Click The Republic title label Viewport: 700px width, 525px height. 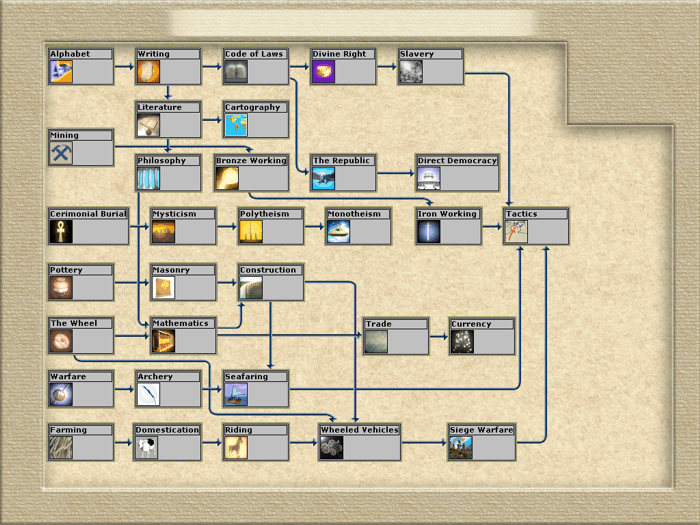tap(342, 160)
